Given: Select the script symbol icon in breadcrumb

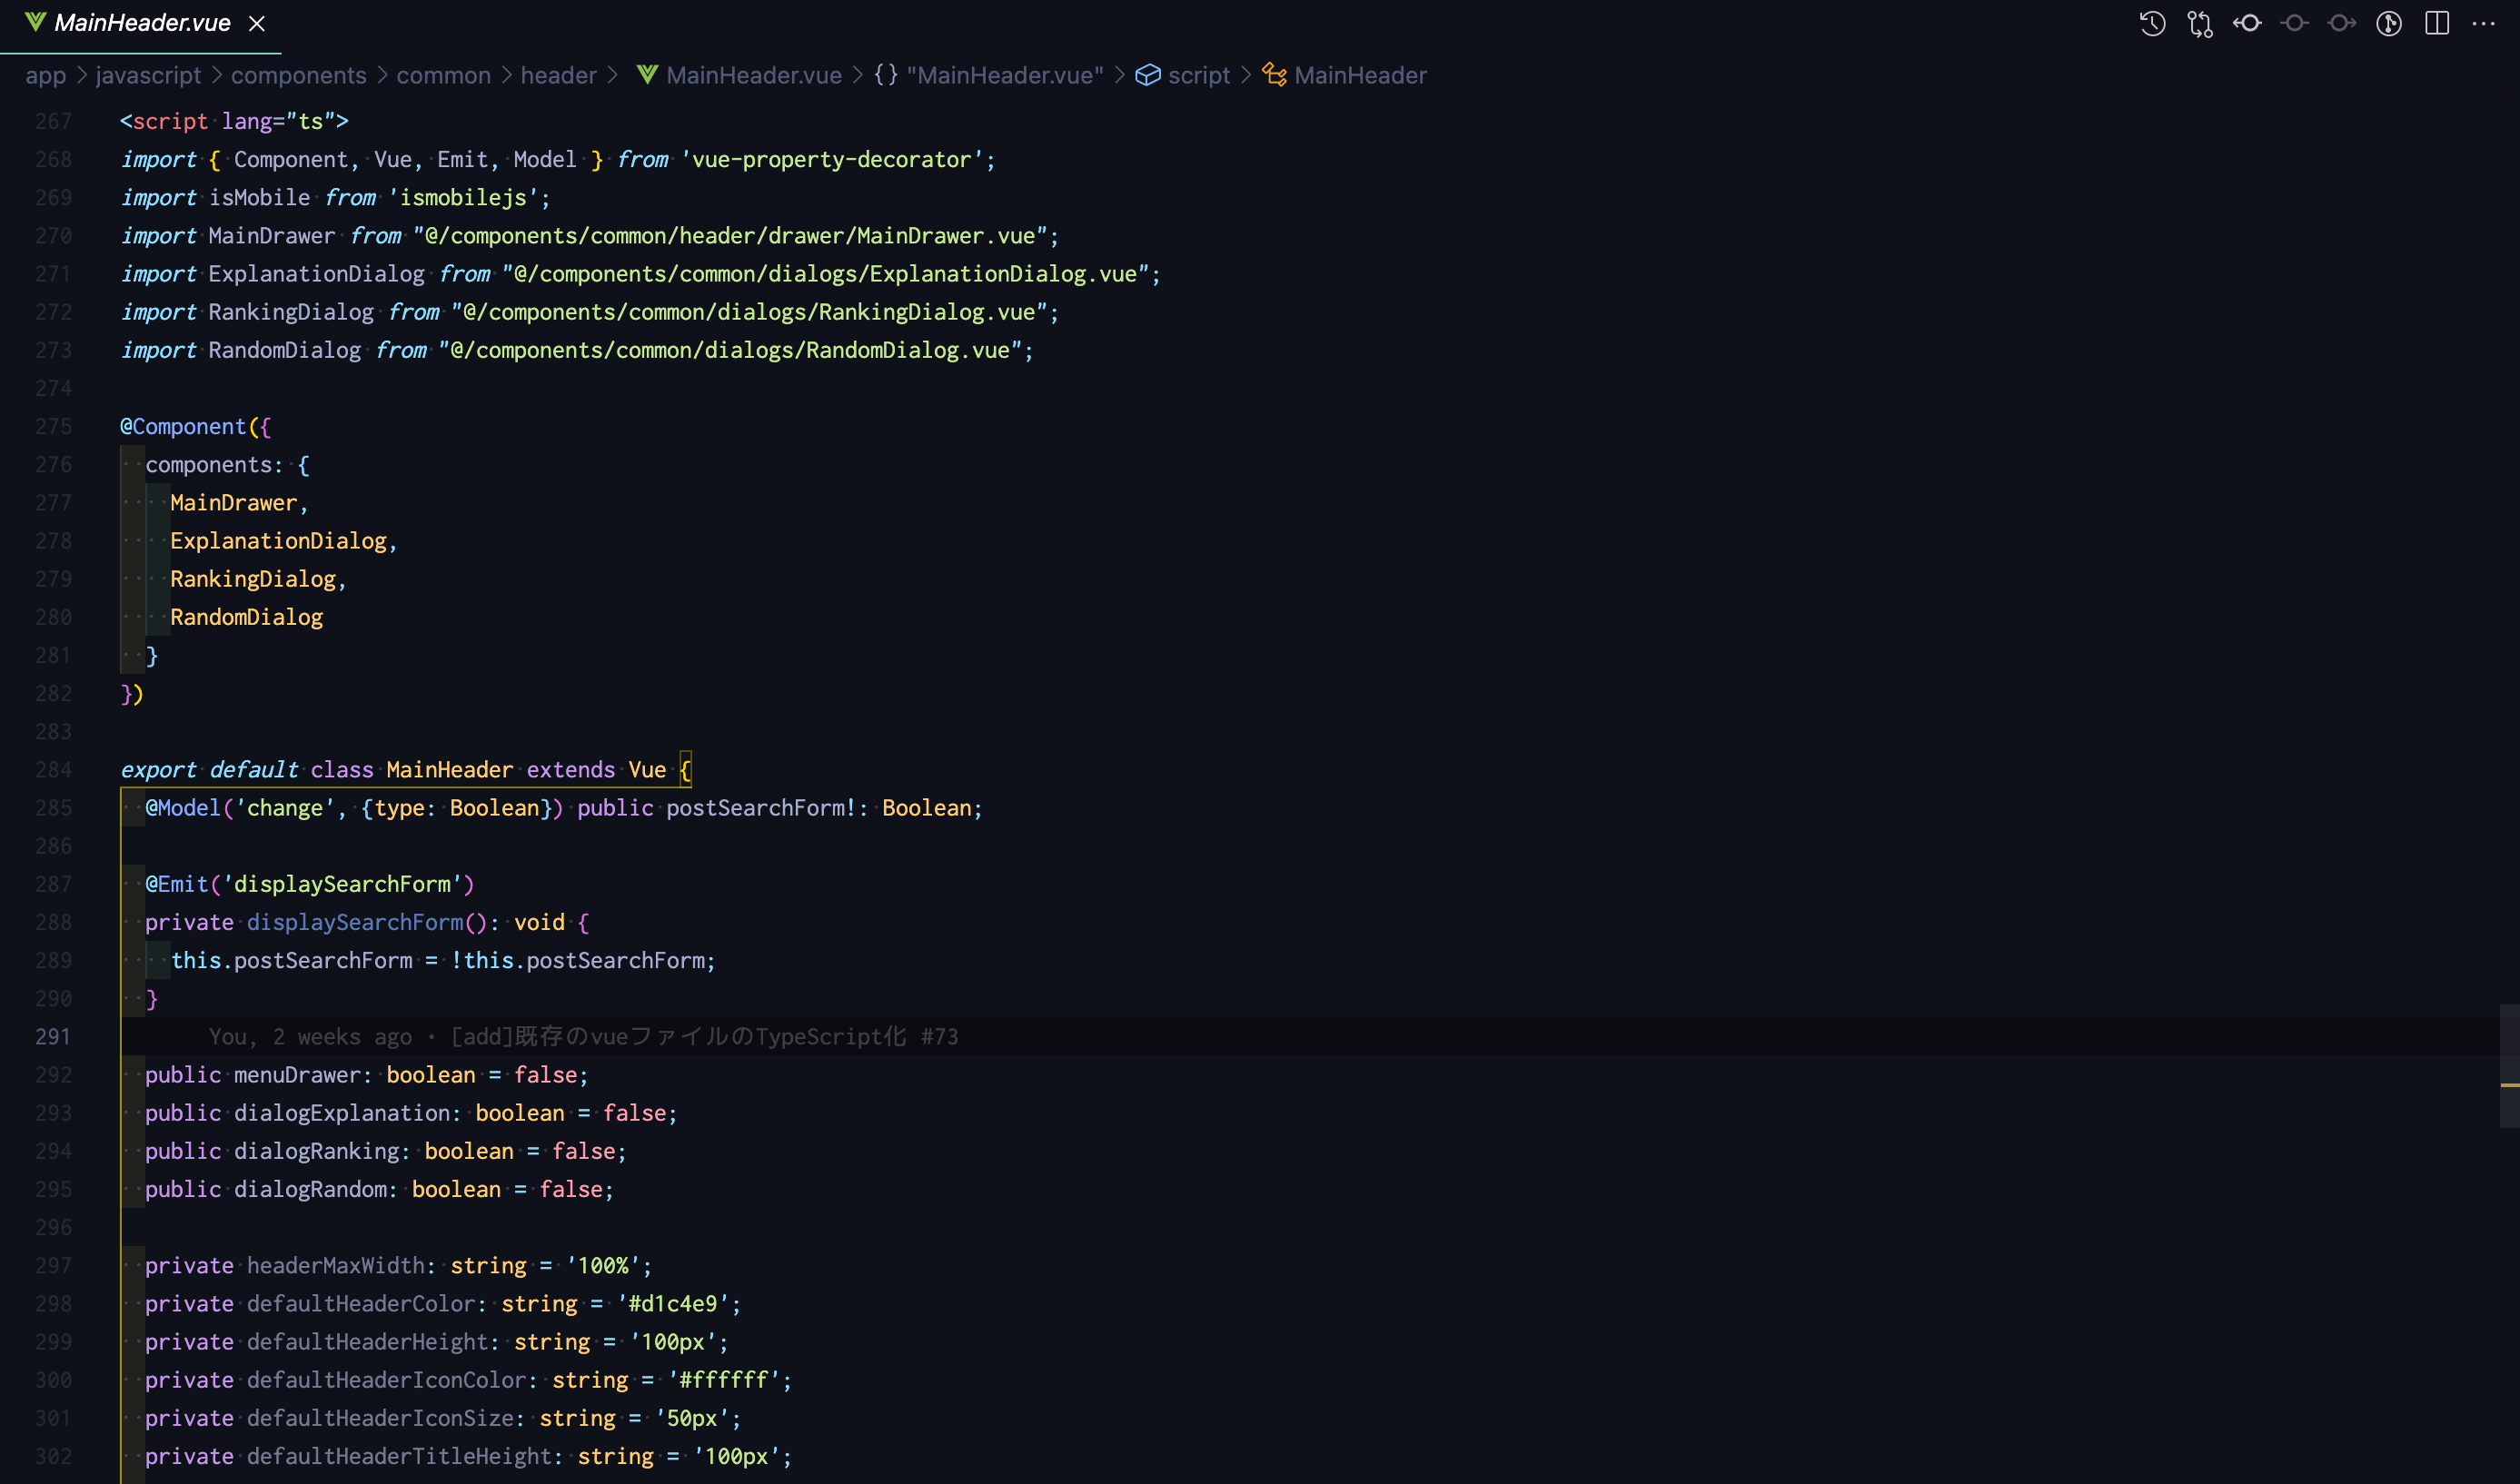Looking at the screenshot, I should click(x=1148, y=75).
